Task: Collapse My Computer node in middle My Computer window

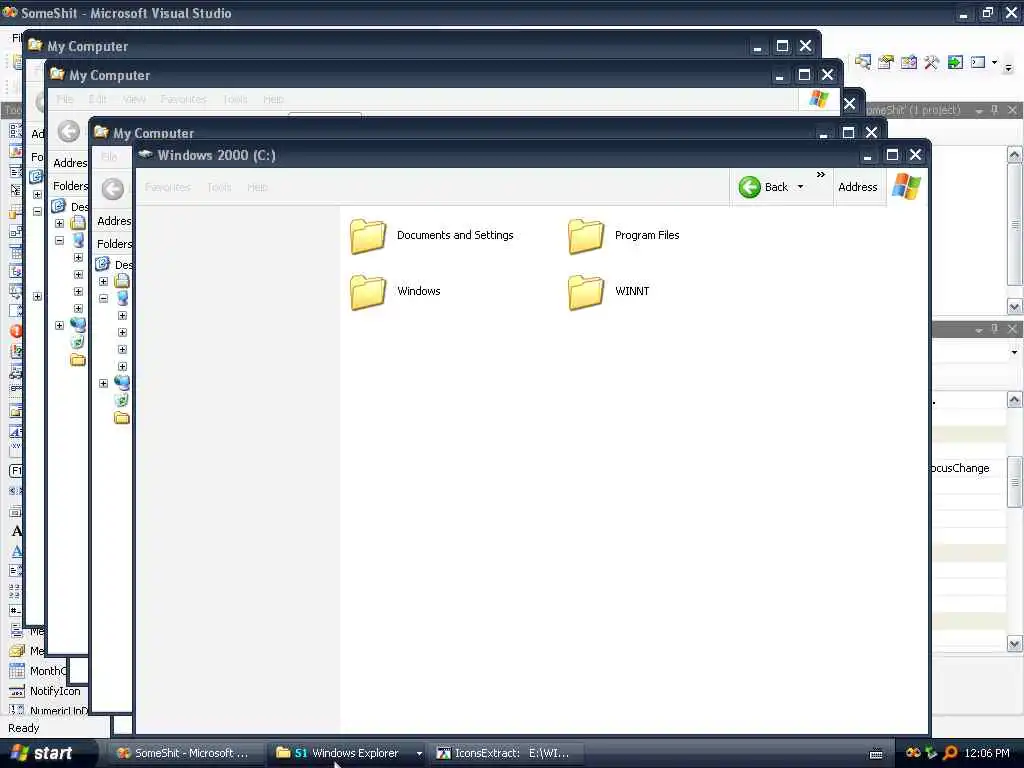Action: click(x=59, y=240)
